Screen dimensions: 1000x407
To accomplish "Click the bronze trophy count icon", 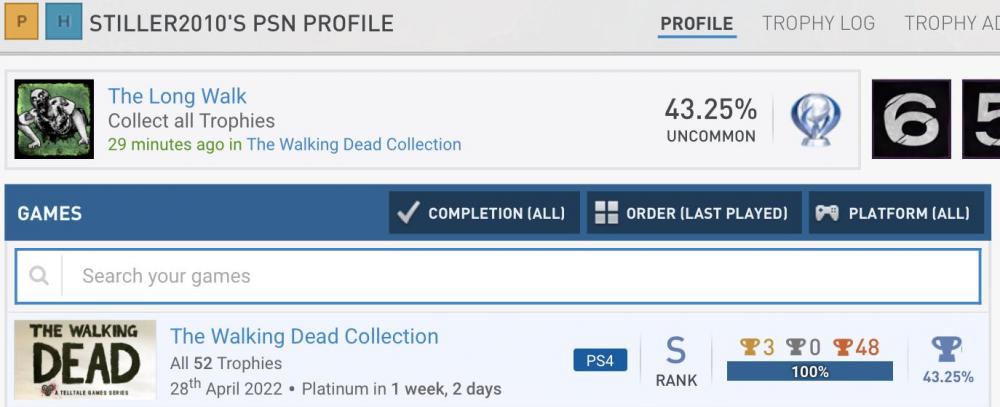I will click(x=843, y=347).
